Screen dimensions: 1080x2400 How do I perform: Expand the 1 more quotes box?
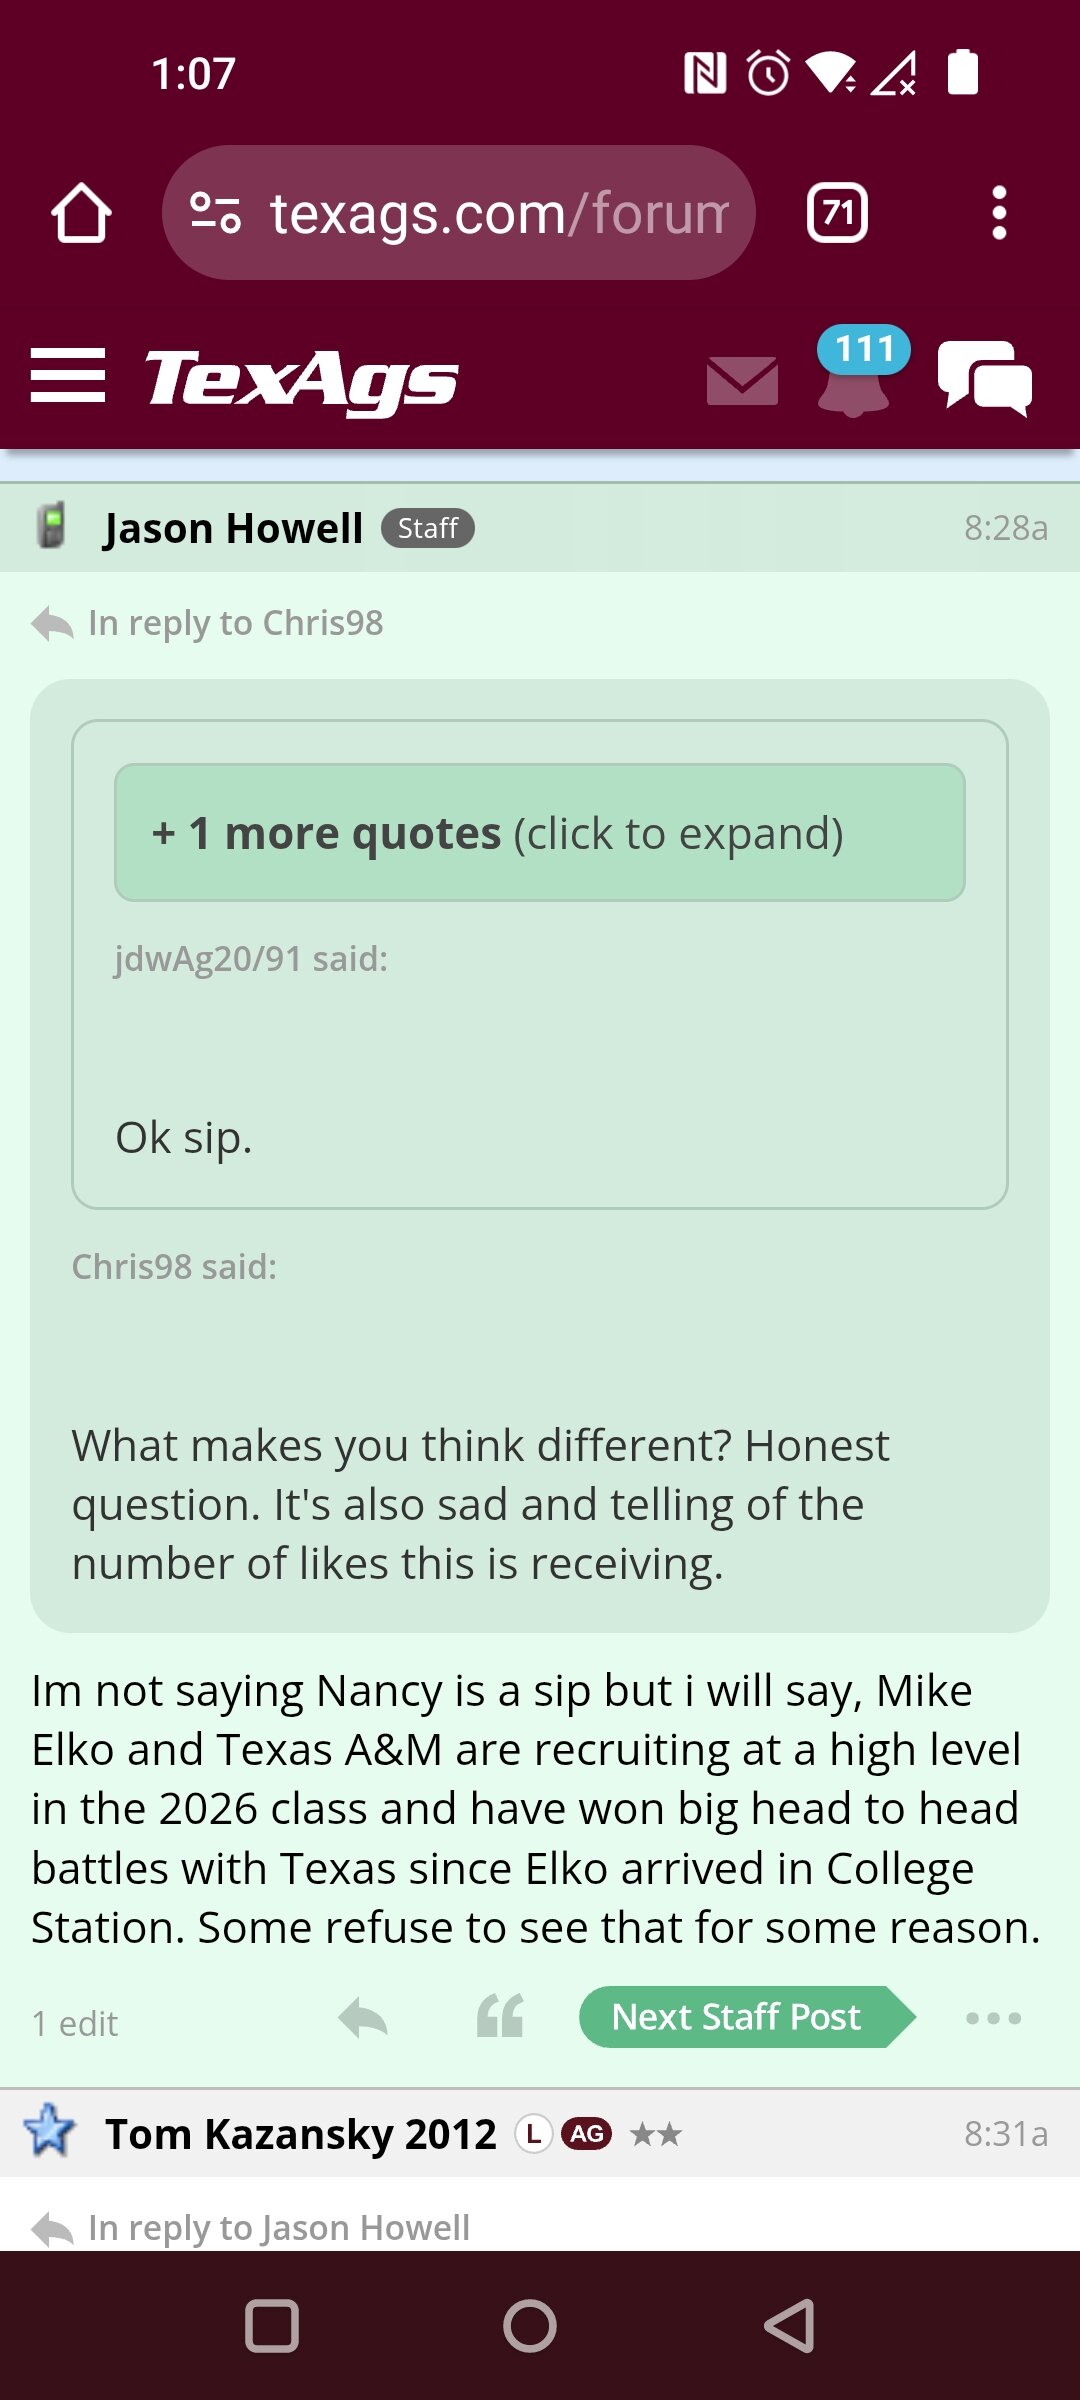[x=540, y=833]
